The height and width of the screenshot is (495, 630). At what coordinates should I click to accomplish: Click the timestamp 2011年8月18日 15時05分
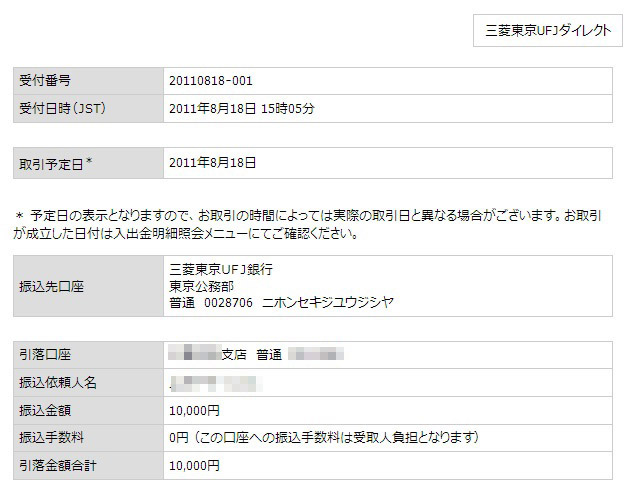click(x=242, y=108)
